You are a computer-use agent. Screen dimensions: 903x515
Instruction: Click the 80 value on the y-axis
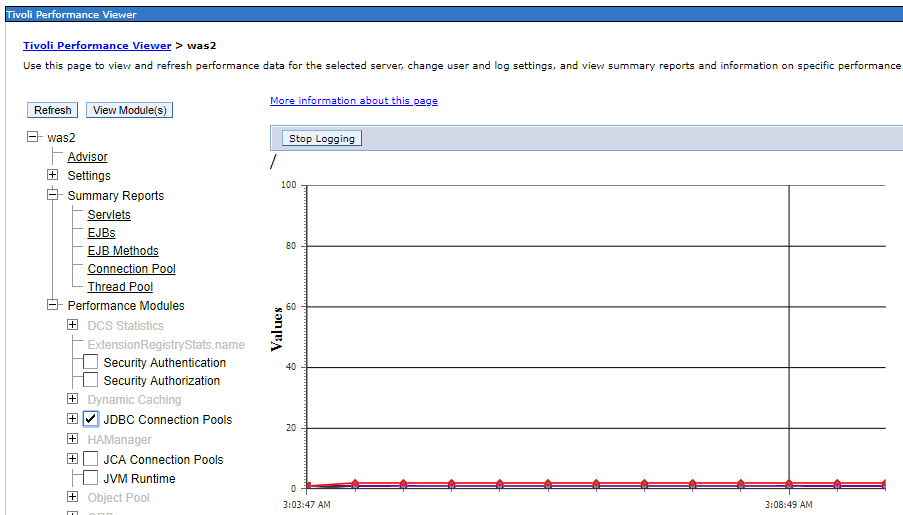(291, 246)
